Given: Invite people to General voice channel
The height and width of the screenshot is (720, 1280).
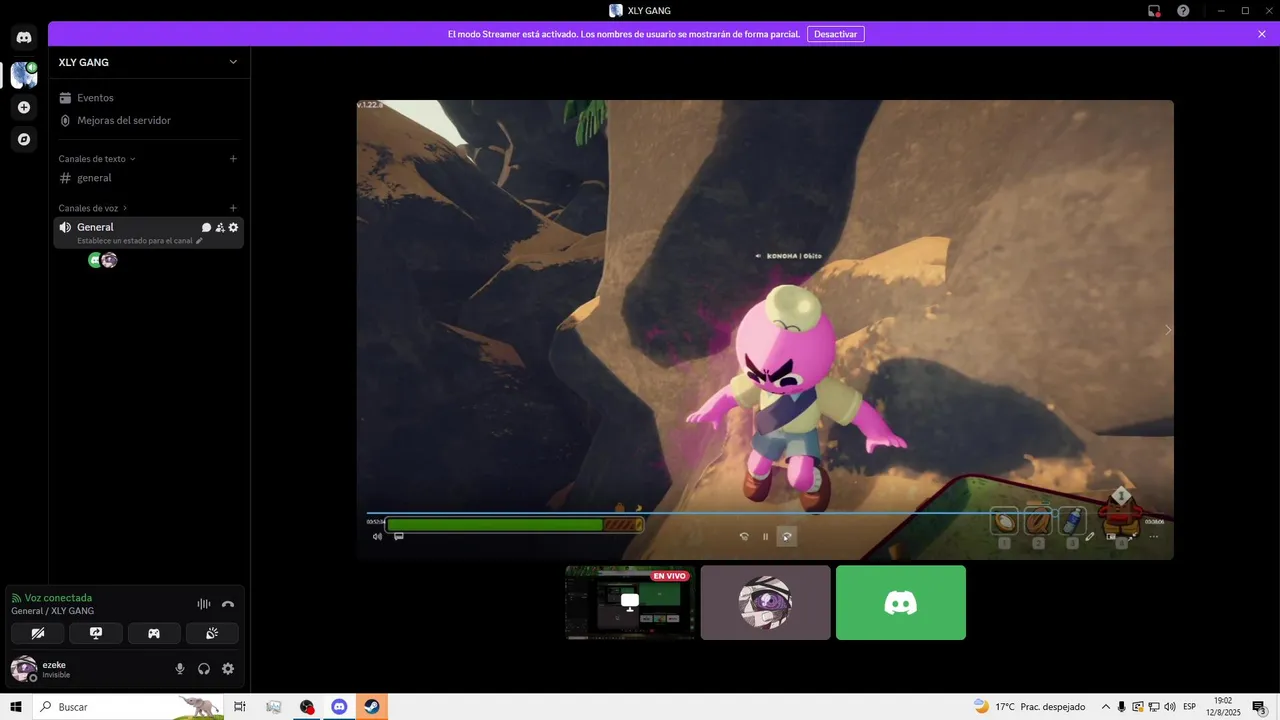Looking at the screenshot, I should coord(220,227).
